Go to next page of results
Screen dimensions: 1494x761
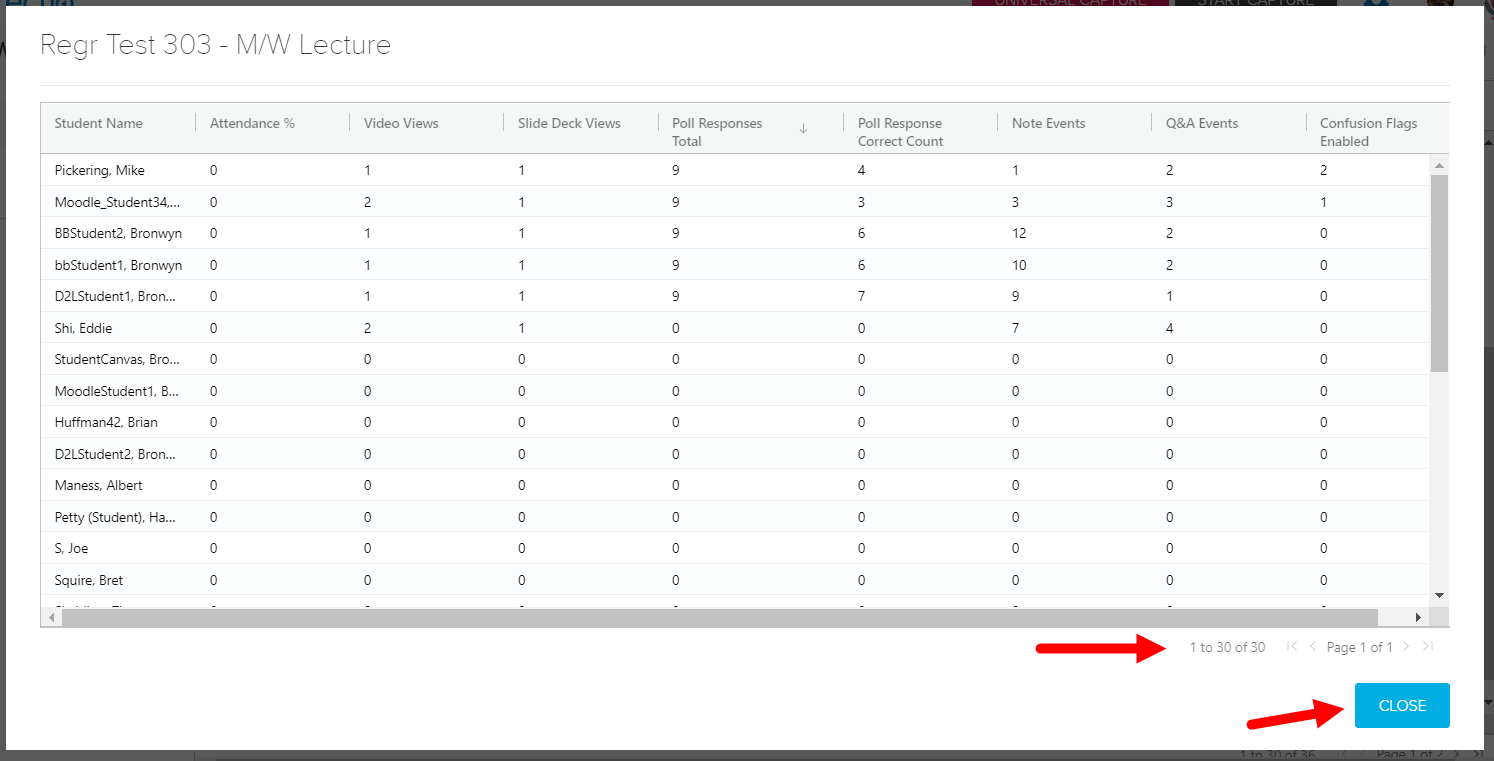coord(1406,647)
